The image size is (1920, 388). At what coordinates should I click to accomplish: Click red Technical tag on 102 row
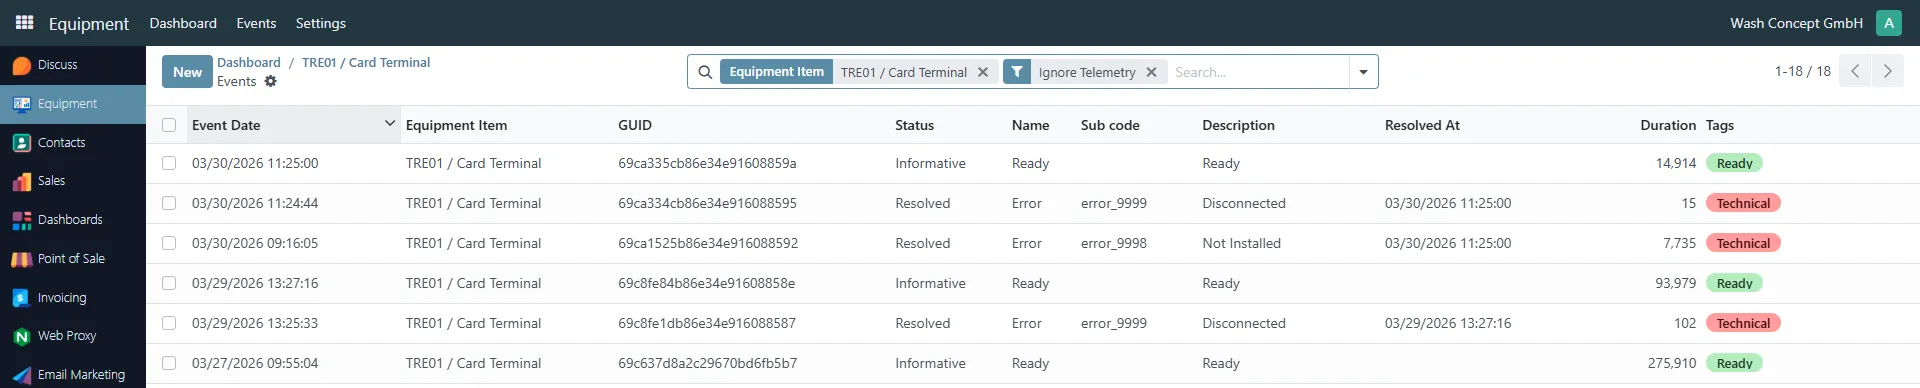1743,323
